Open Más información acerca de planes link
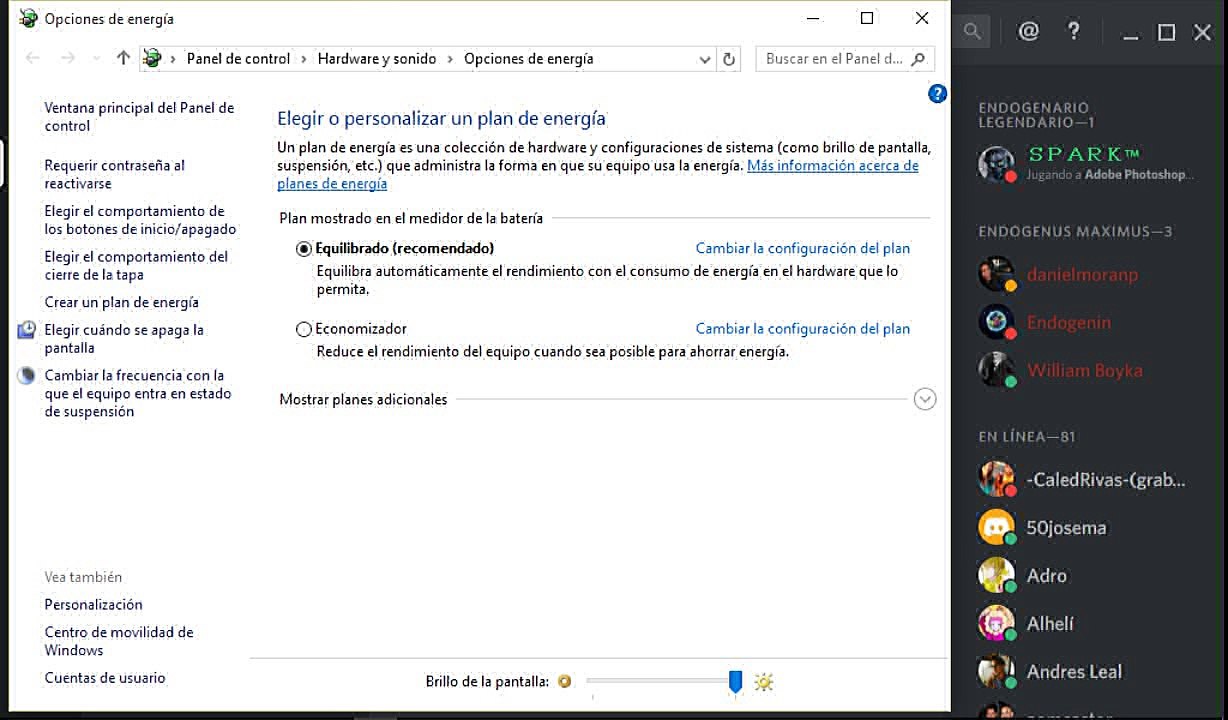Image resolution: width=1228 pixels, height=720 pixels. tap(832, 166)
